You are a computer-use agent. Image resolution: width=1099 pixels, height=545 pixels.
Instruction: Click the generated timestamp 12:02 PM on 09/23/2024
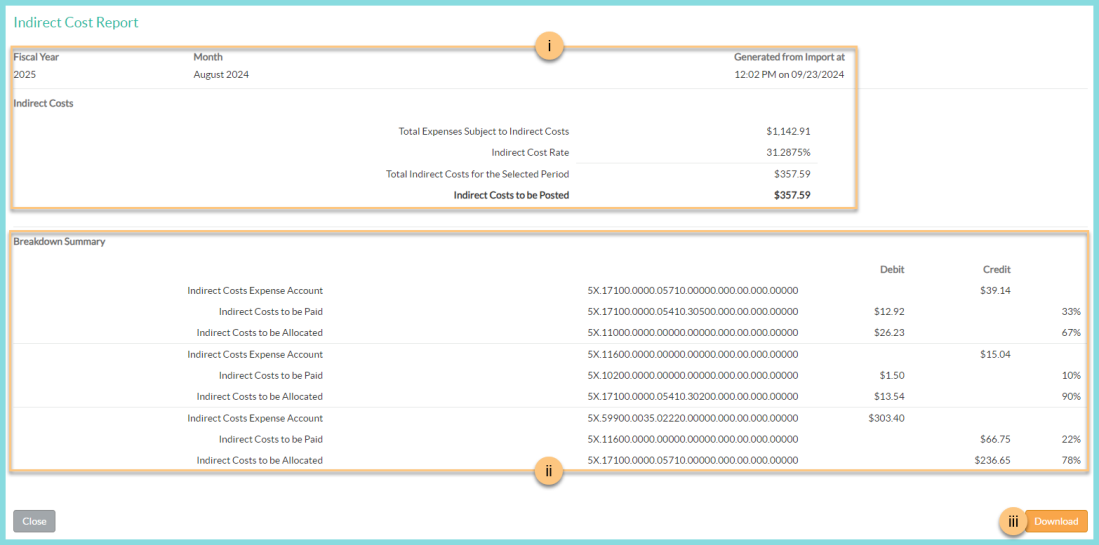pyautogui.click(x=789, y=74)
